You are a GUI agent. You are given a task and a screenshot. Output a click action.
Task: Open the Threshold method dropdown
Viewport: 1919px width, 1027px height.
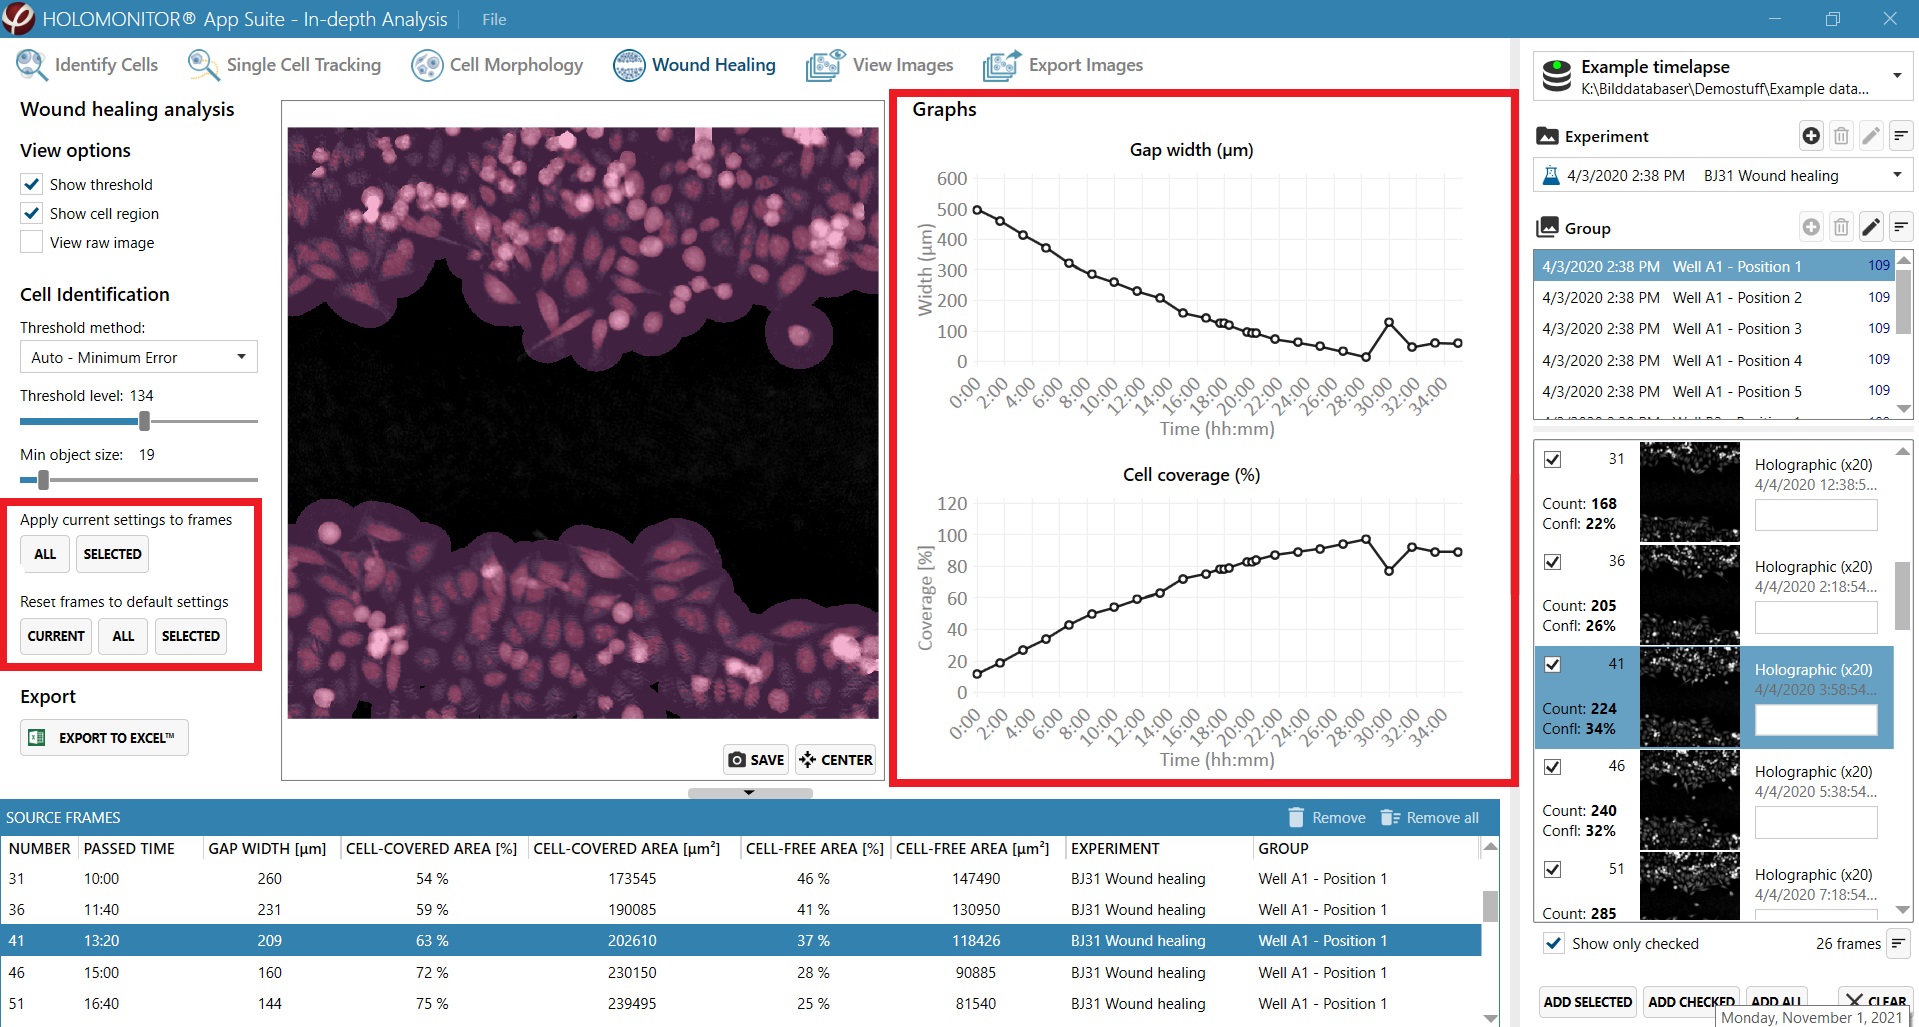tap(139, 358)
